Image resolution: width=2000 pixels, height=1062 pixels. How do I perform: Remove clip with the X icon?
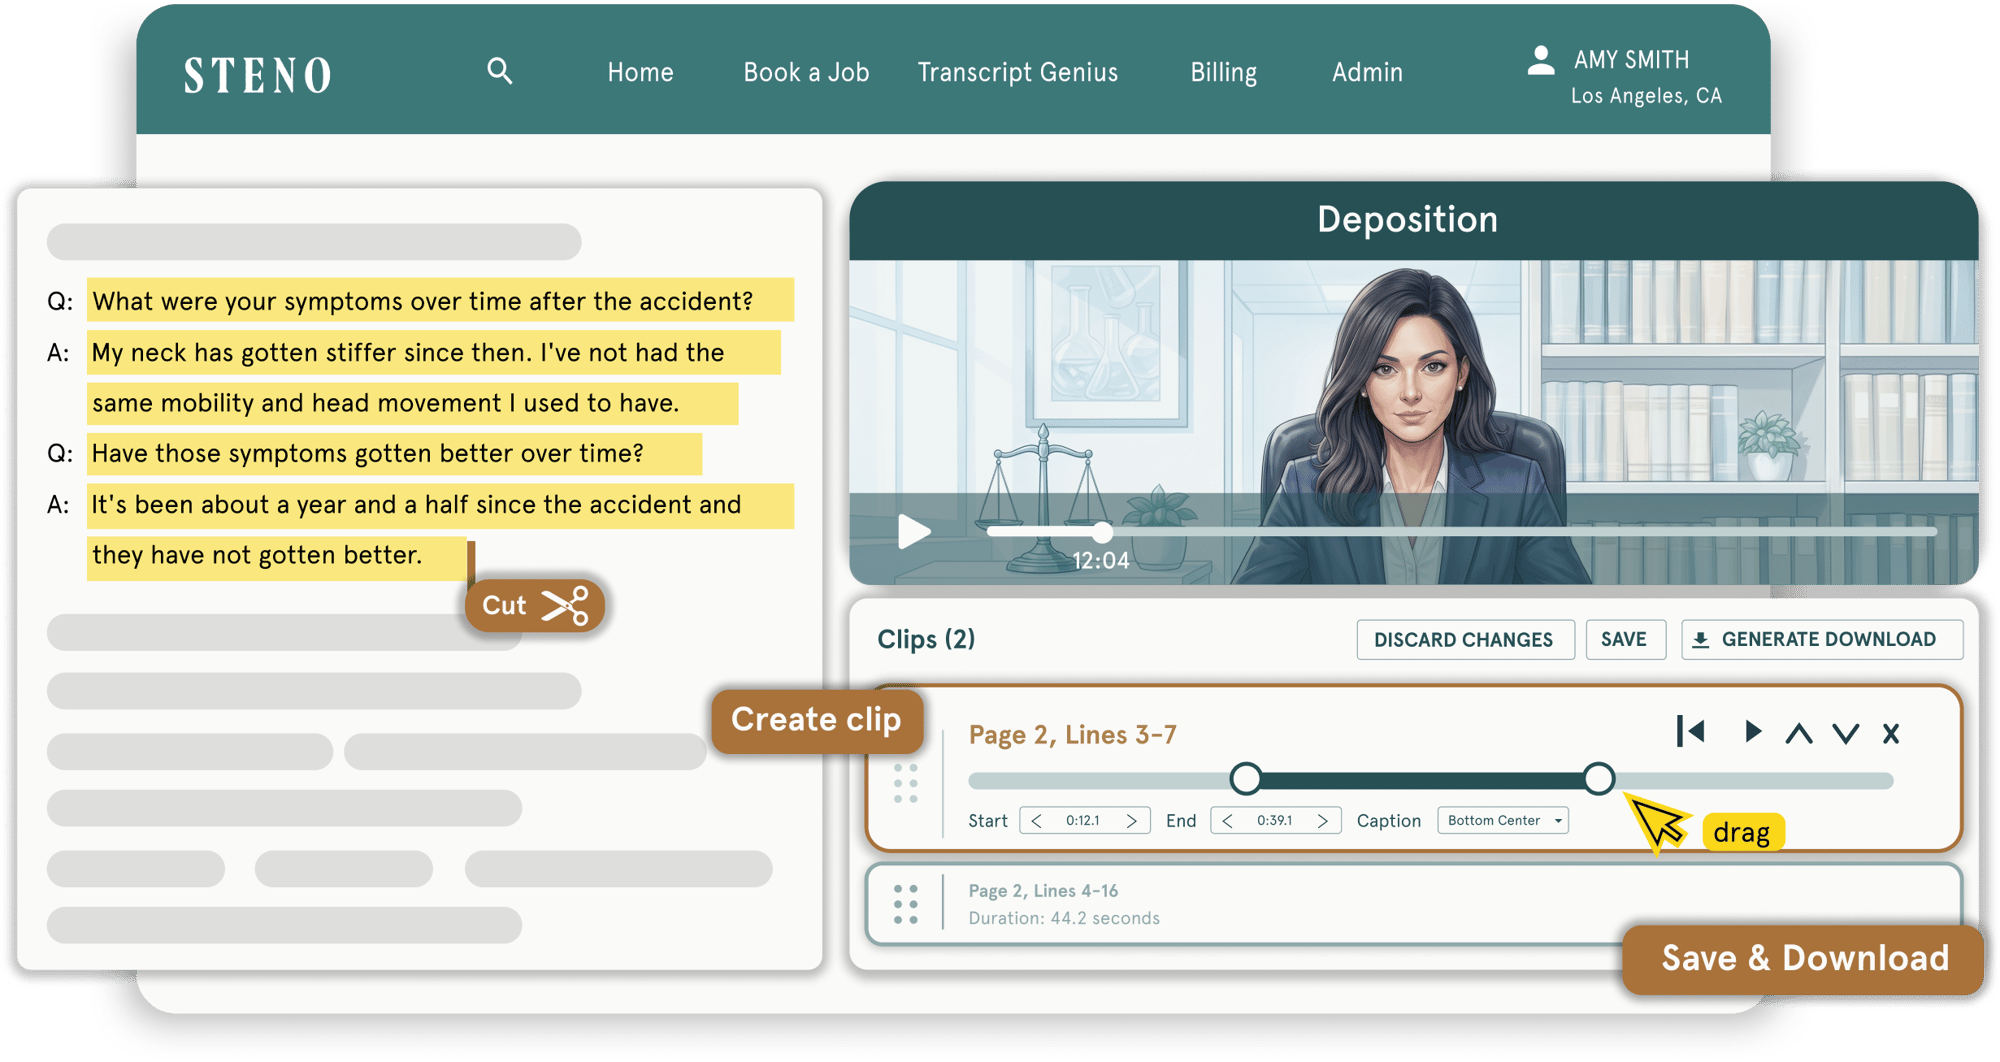click(x=1891, y=733)
